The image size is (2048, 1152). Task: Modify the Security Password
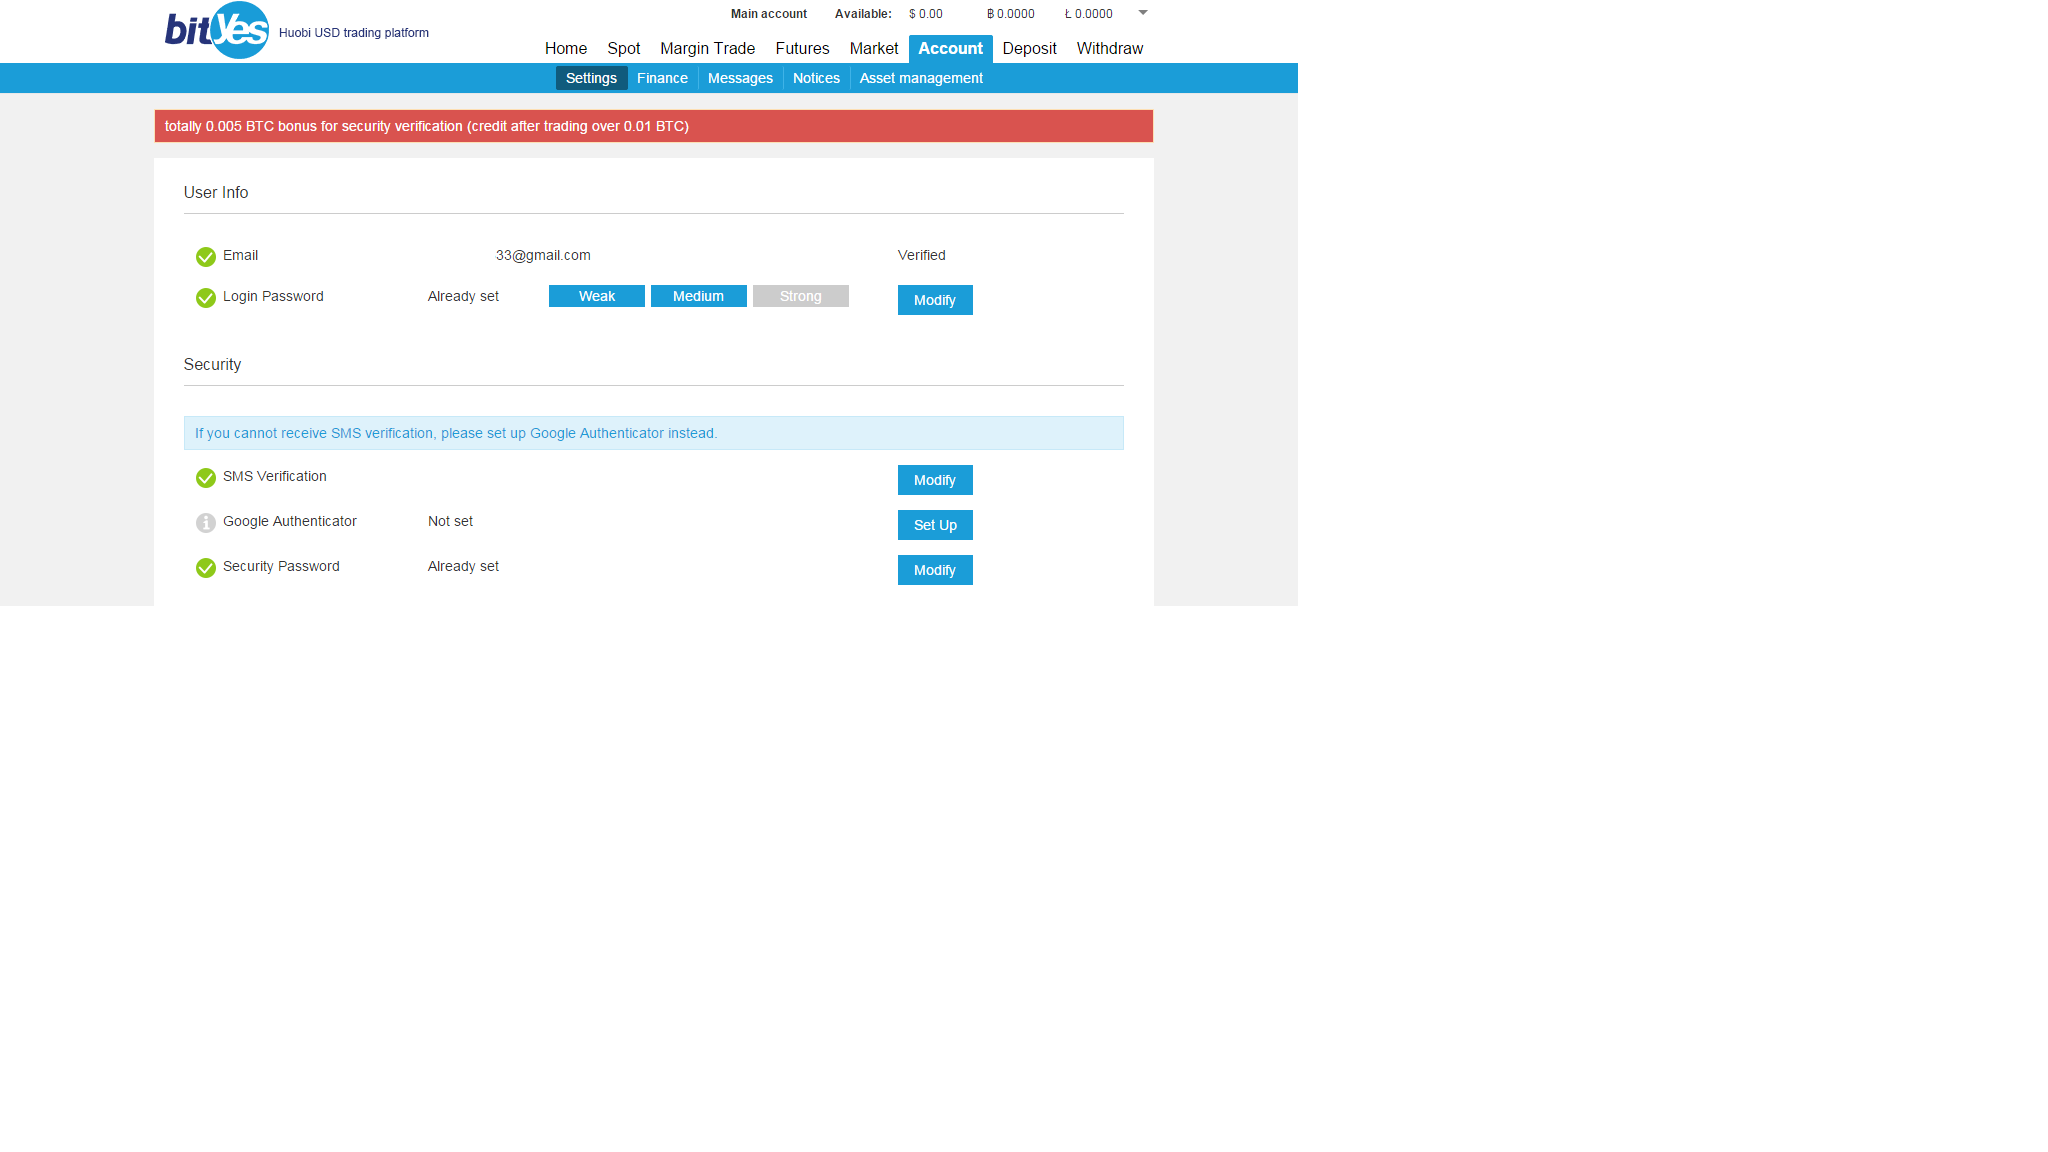pyautogui.click(x=935, y=570)
